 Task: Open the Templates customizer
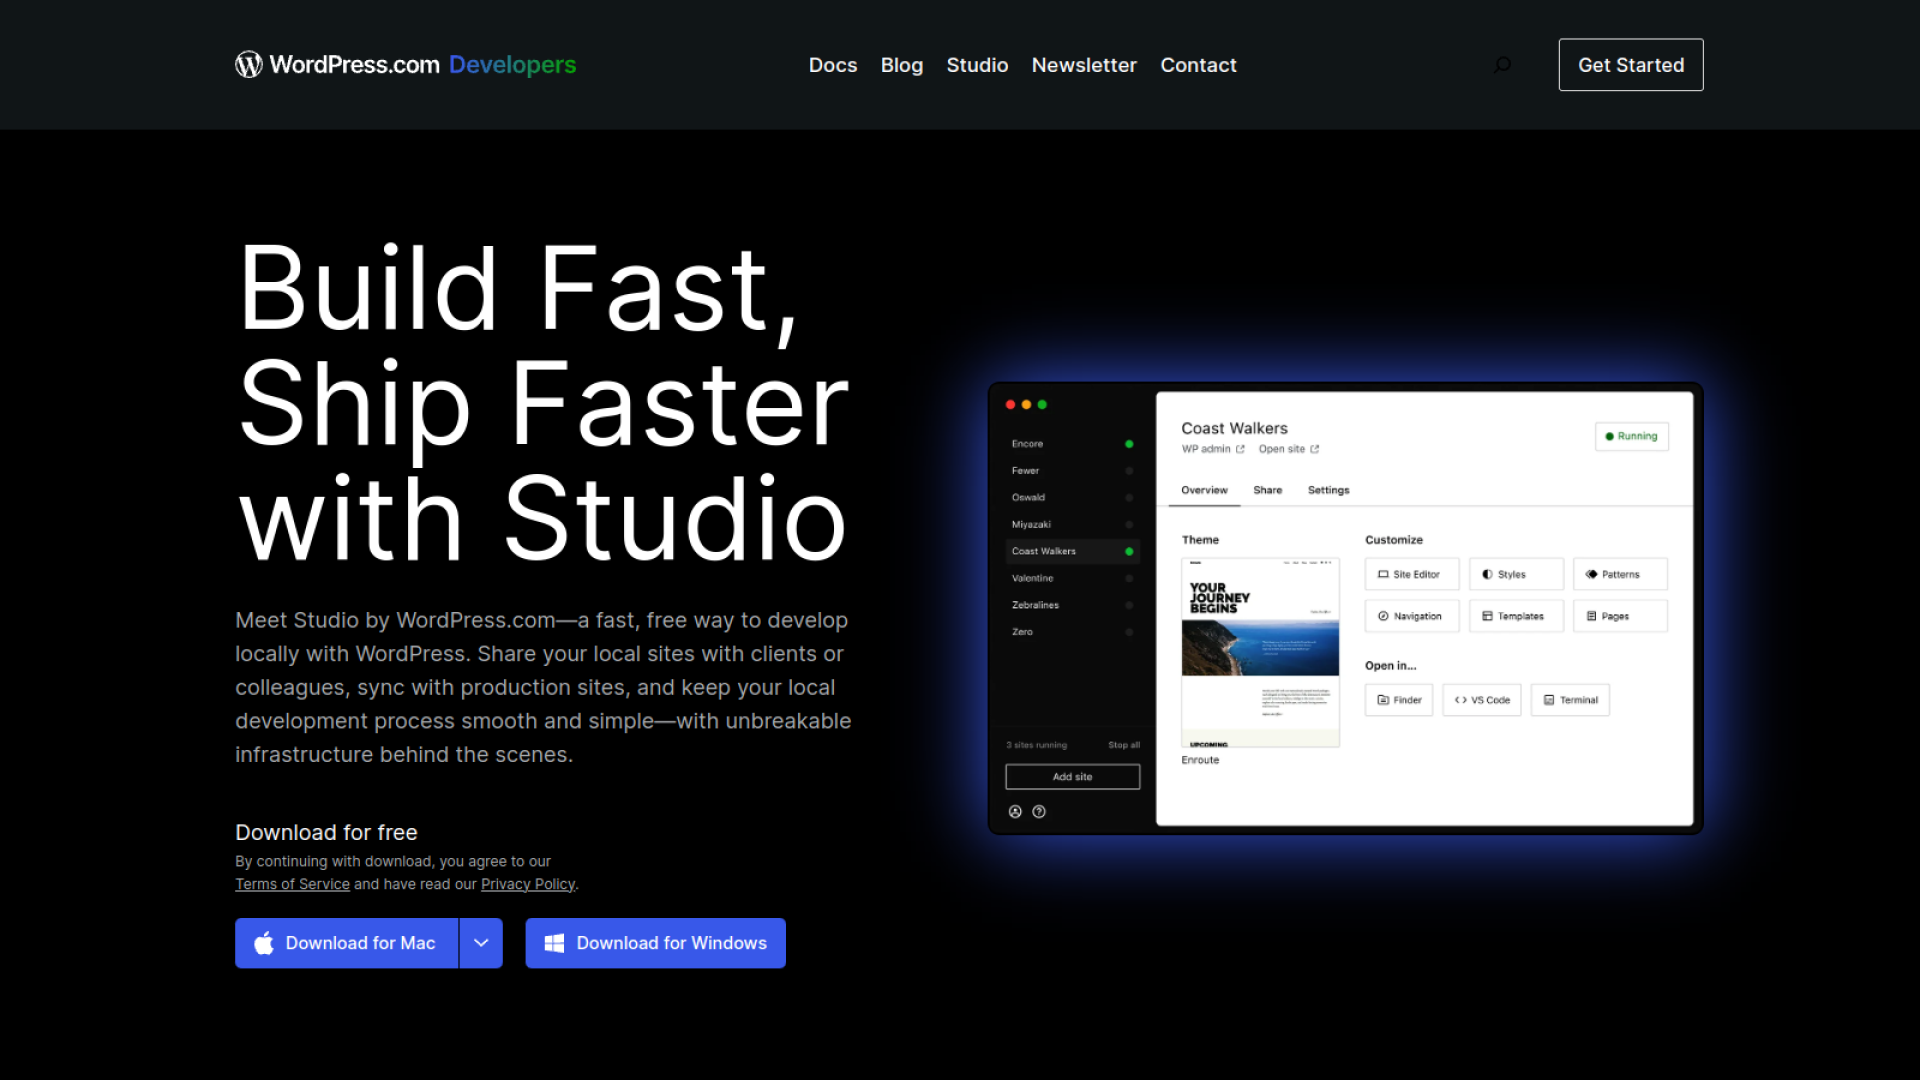coord(1516,615)
